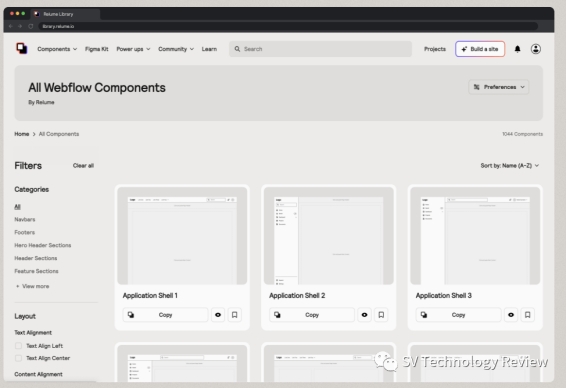
Task: Open Application Shell 1 thumbnail
Action: (182, 236)
